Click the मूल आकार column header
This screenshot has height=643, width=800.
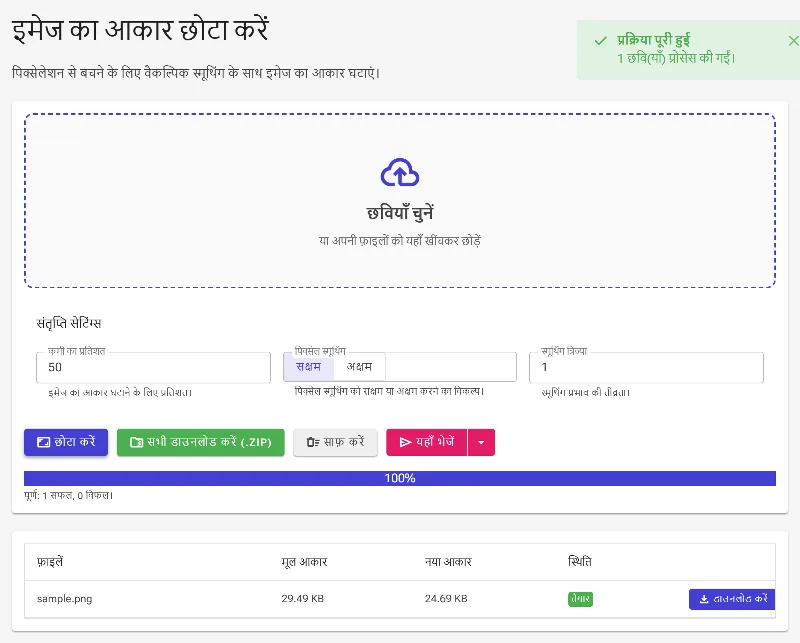click(x=304, y=562)
